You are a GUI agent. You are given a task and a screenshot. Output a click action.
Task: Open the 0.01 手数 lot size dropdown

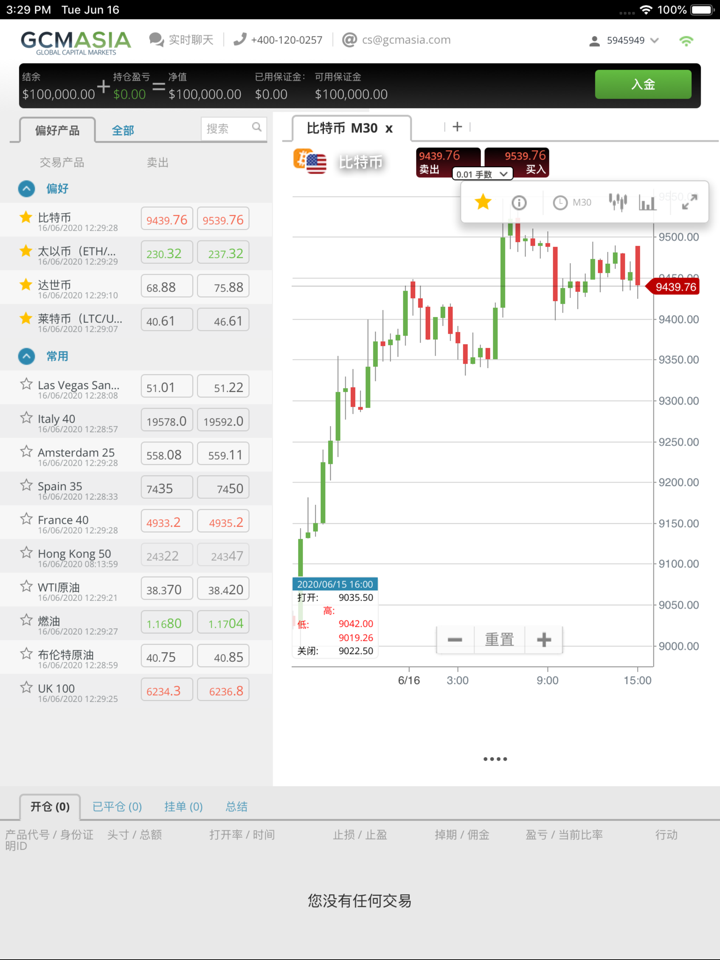[482, 174]
